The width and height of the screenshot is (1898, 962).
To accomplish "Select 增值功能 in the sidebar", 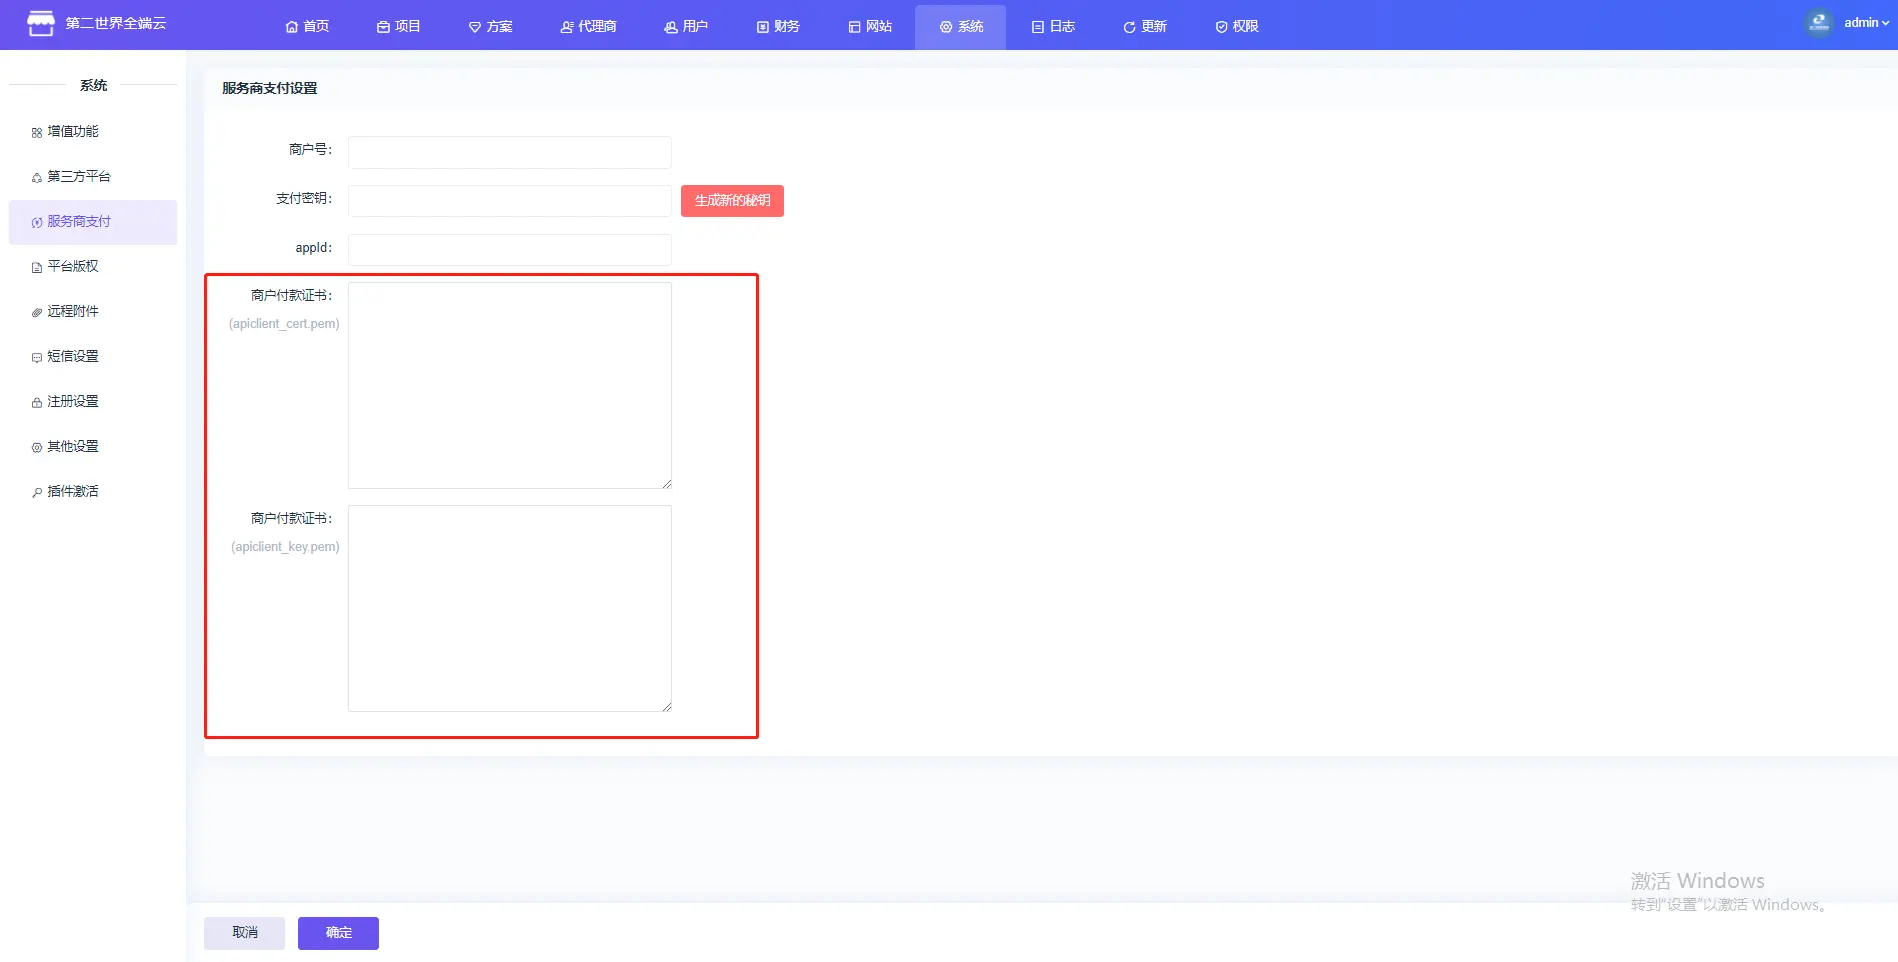I will point(73,131).
